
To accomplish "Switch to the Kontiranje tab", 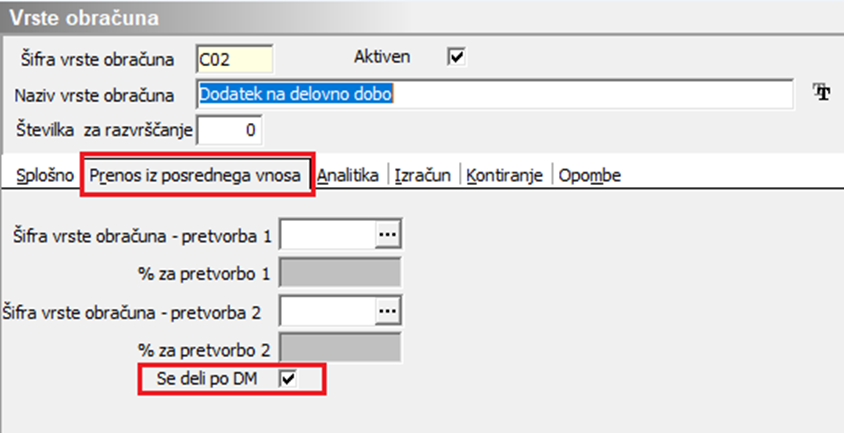I will 503,175.
